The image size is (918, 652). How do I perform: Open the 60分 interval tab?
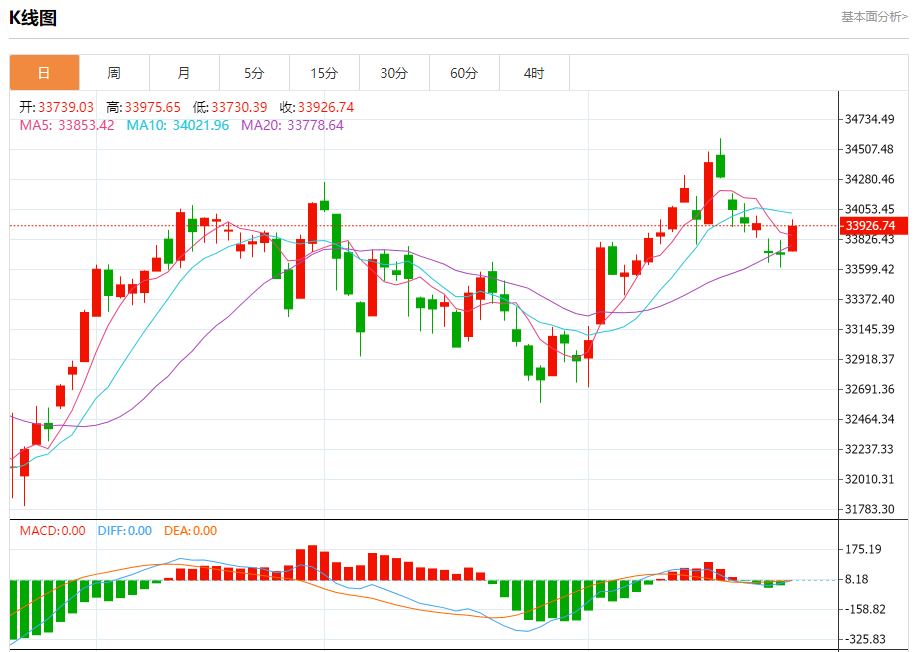pos(464,73)
